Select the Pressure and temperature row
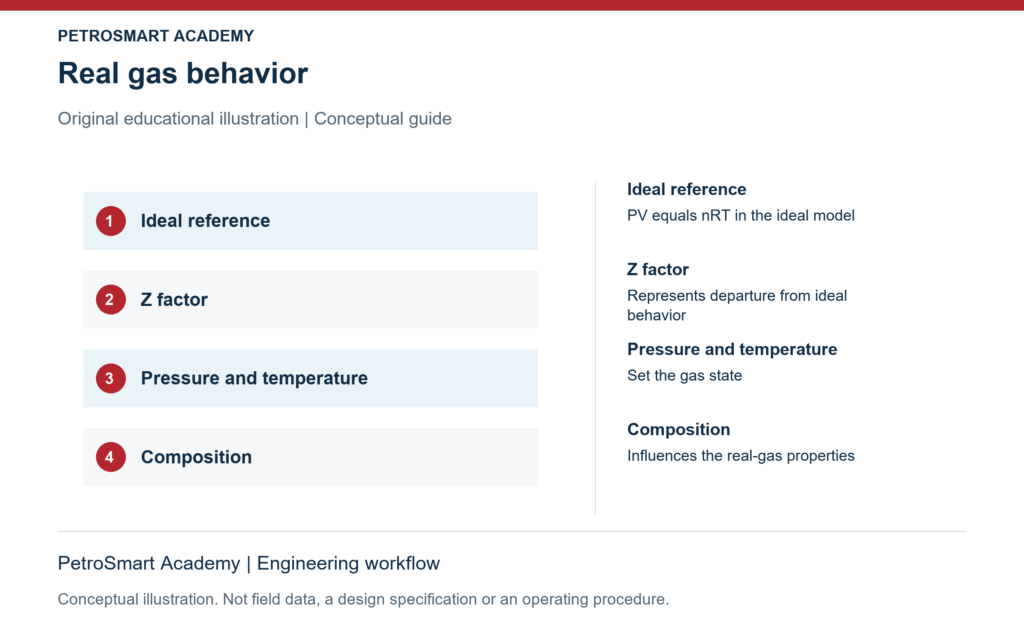This screenshot has width=1024, height=640. click(310, 378)
